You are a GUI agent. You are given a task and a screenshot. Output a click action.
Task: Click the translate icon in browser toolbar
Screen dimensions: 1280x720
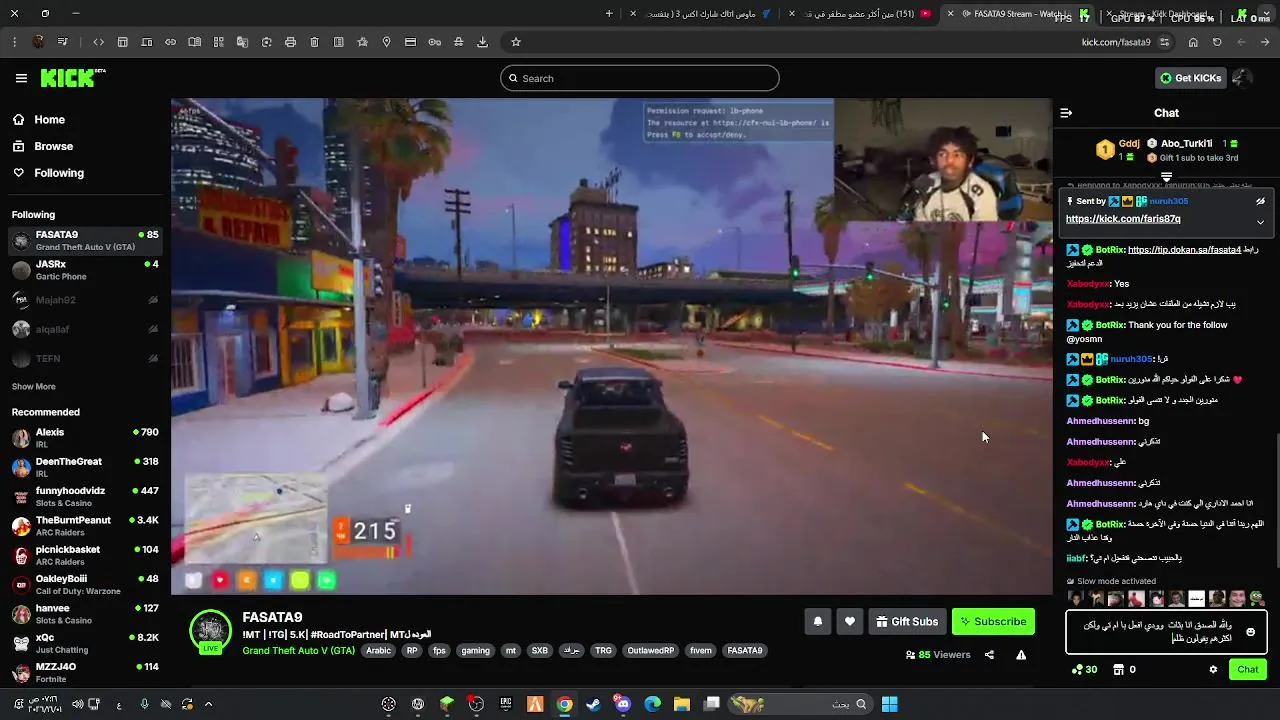pos(242,42)
